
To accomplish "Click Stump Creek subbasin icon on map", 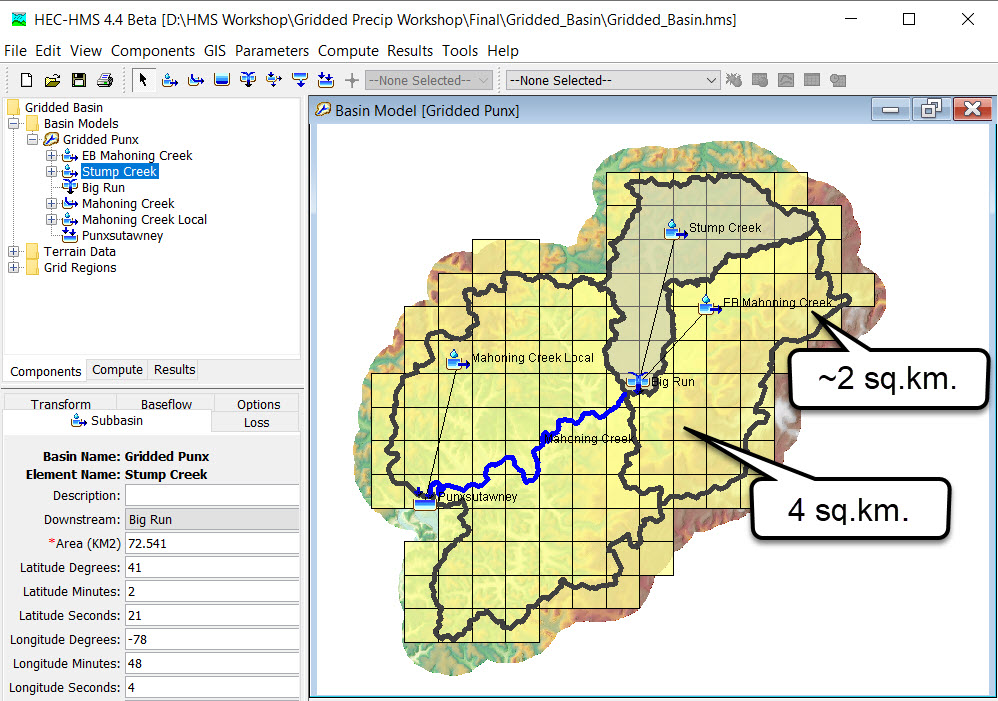I will click(x=674, y=230).
